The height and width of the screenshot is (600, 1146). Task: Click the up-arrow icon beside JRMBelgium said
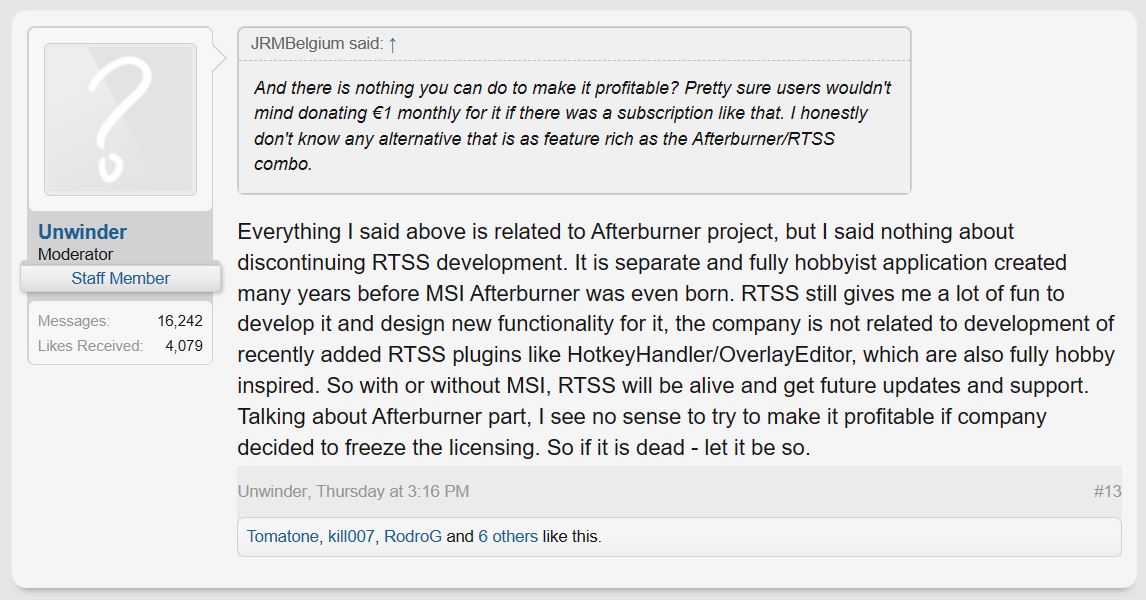point(392,45)
